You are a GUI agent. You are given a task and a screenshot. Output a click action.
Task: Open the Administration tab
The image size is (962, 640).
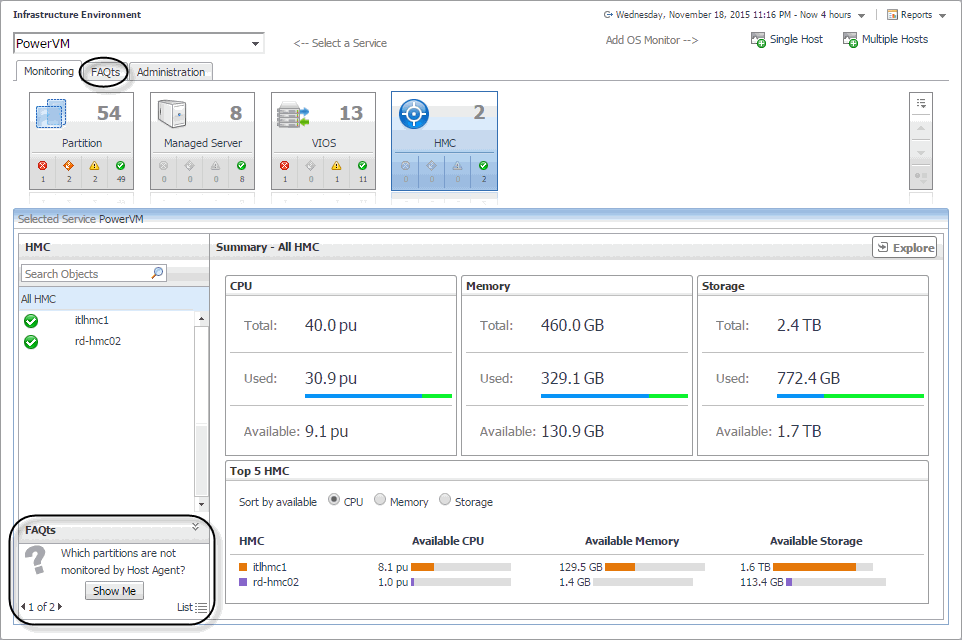click(x=171, y=72)
